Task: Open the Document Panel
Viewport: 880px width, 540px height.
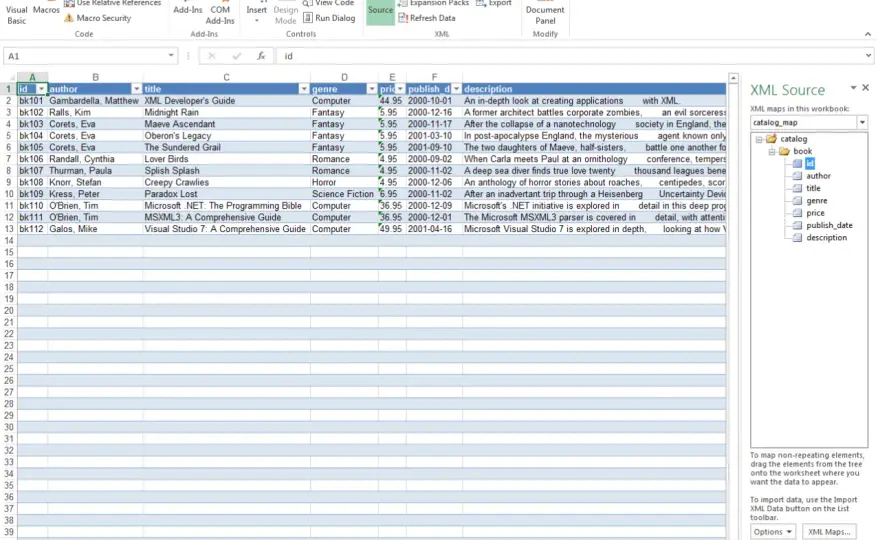Action: point(545,14)
